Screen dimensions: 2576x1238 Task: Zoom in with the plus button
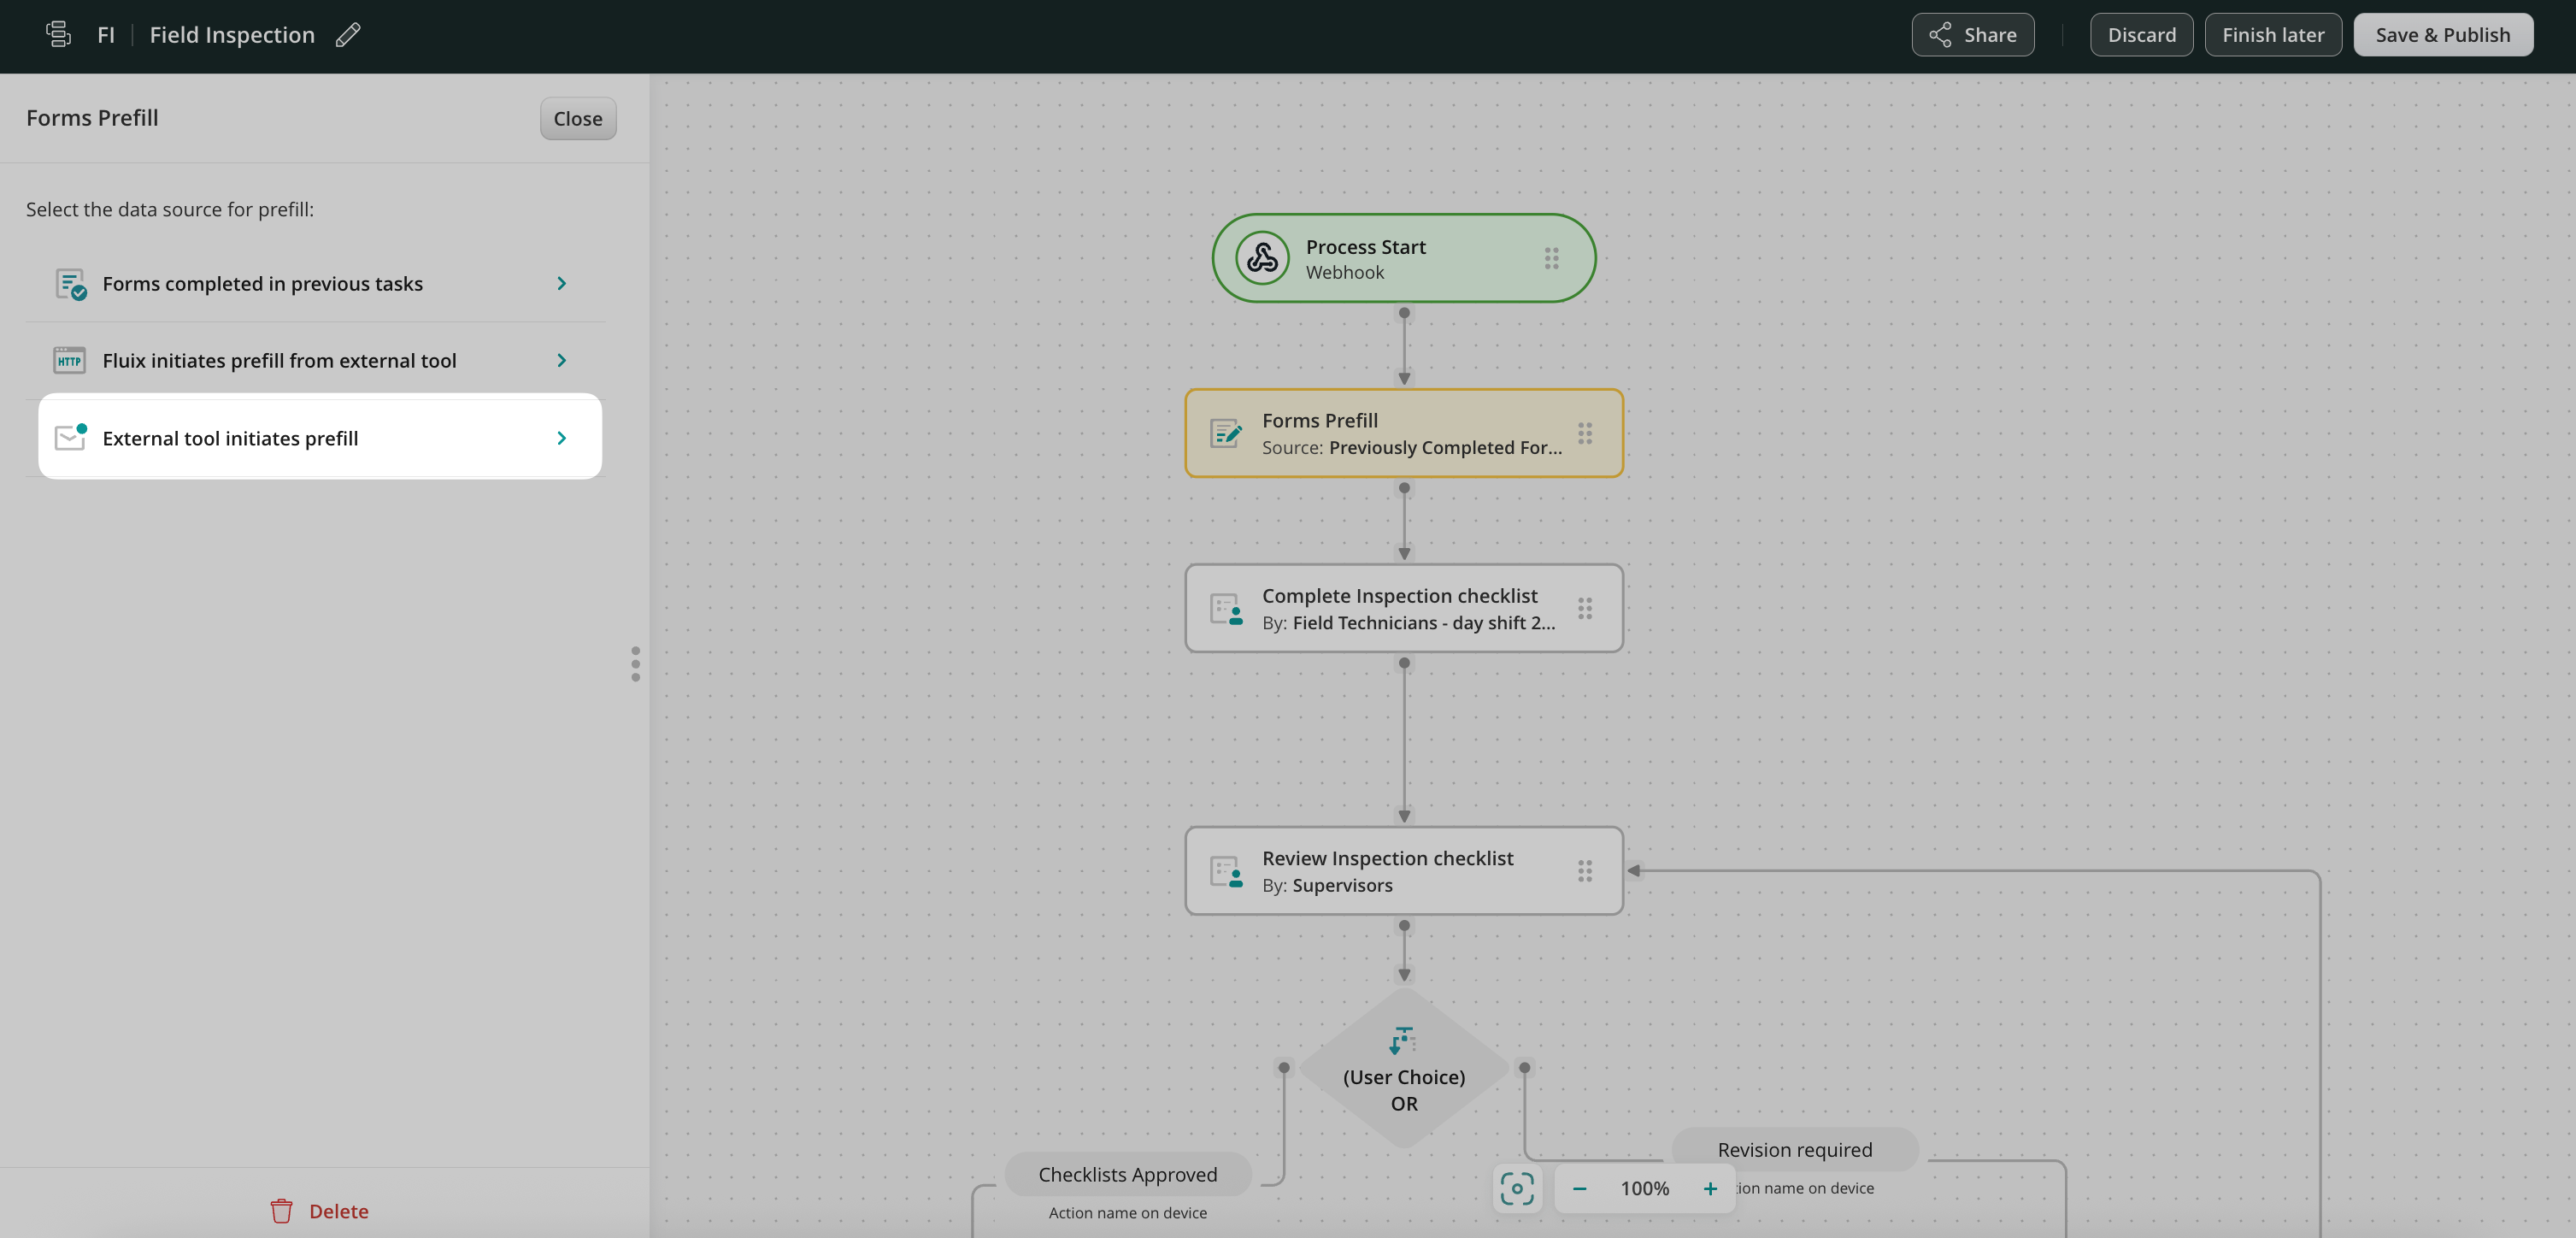click(x=1710, y=1188)
